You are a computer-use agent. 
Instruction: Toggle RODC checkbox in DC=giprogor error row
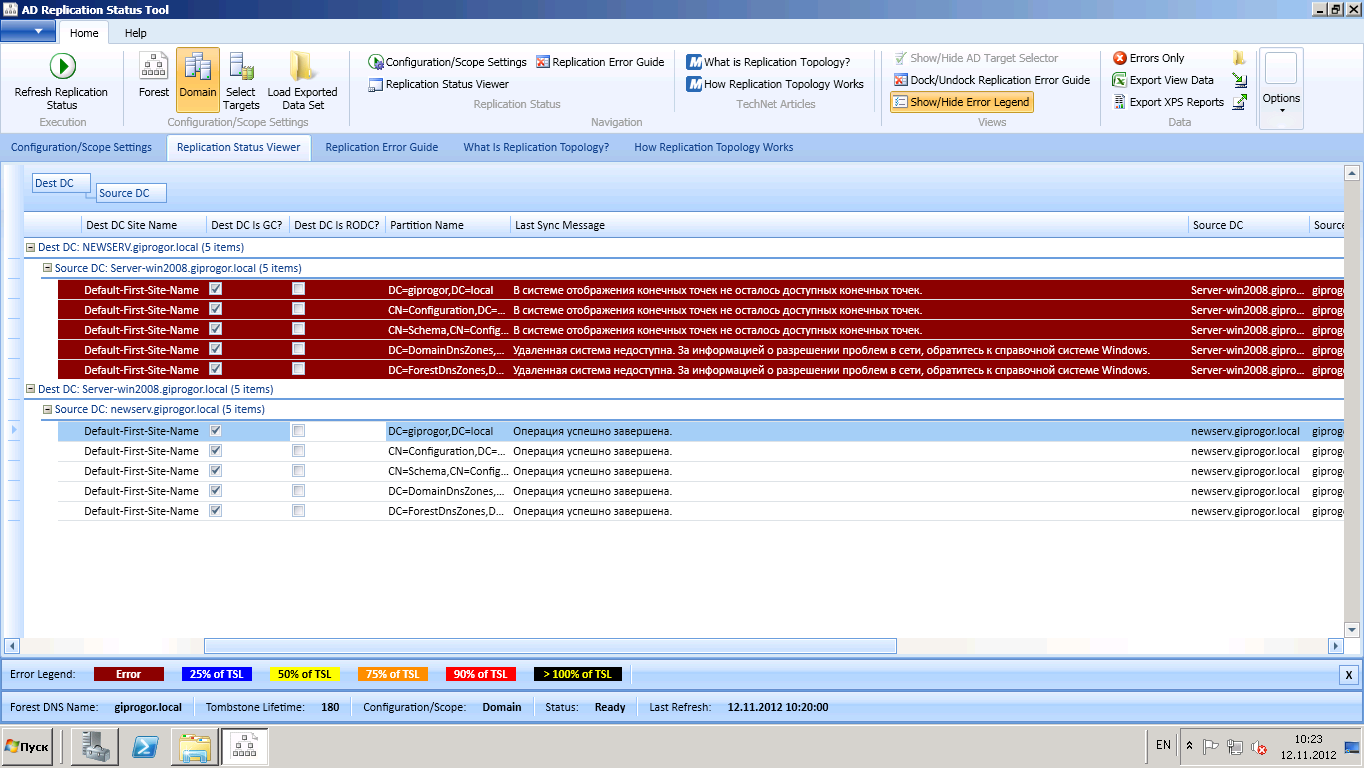click(x=298, y=289)
